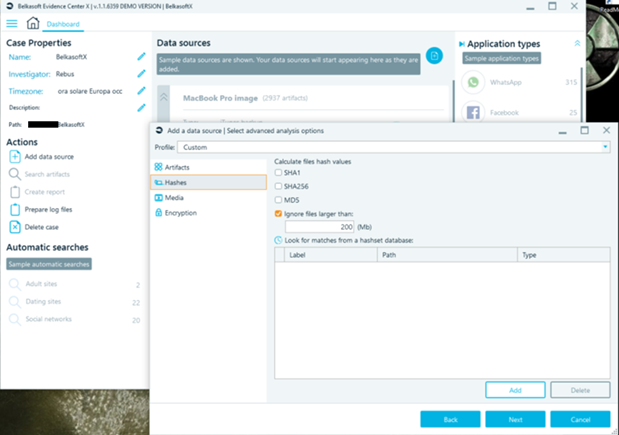Open the hamburger menu in Belkasoft window

tap(12, 24)
